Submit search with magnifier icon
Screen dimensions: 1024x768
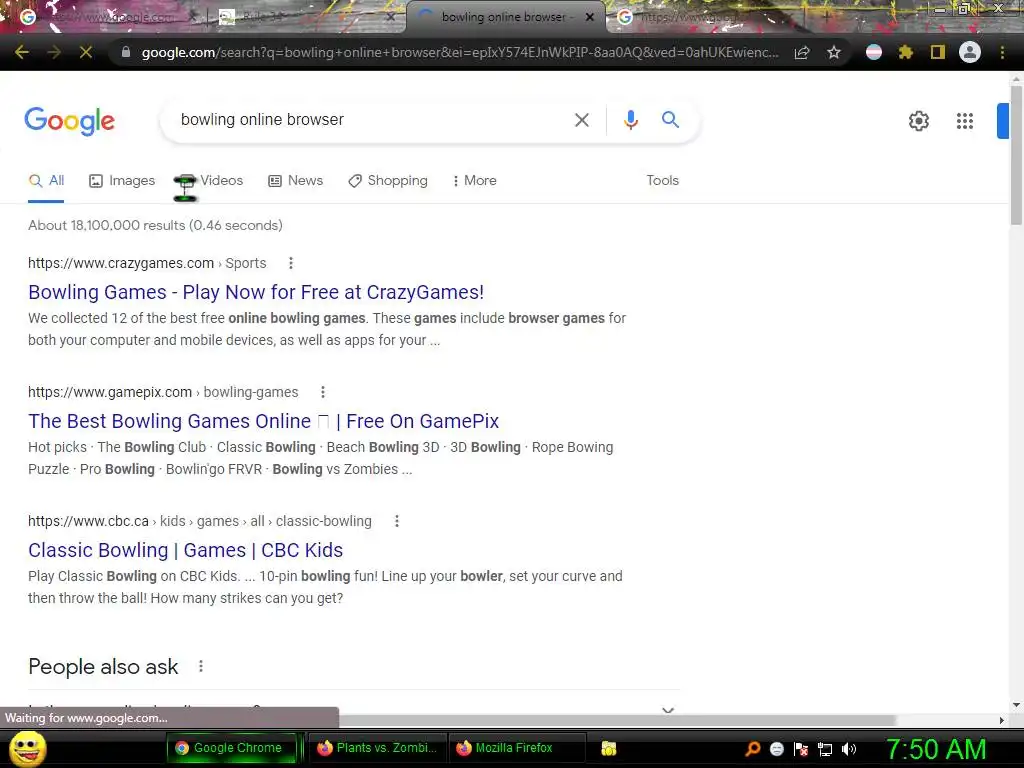coord(670,120)
